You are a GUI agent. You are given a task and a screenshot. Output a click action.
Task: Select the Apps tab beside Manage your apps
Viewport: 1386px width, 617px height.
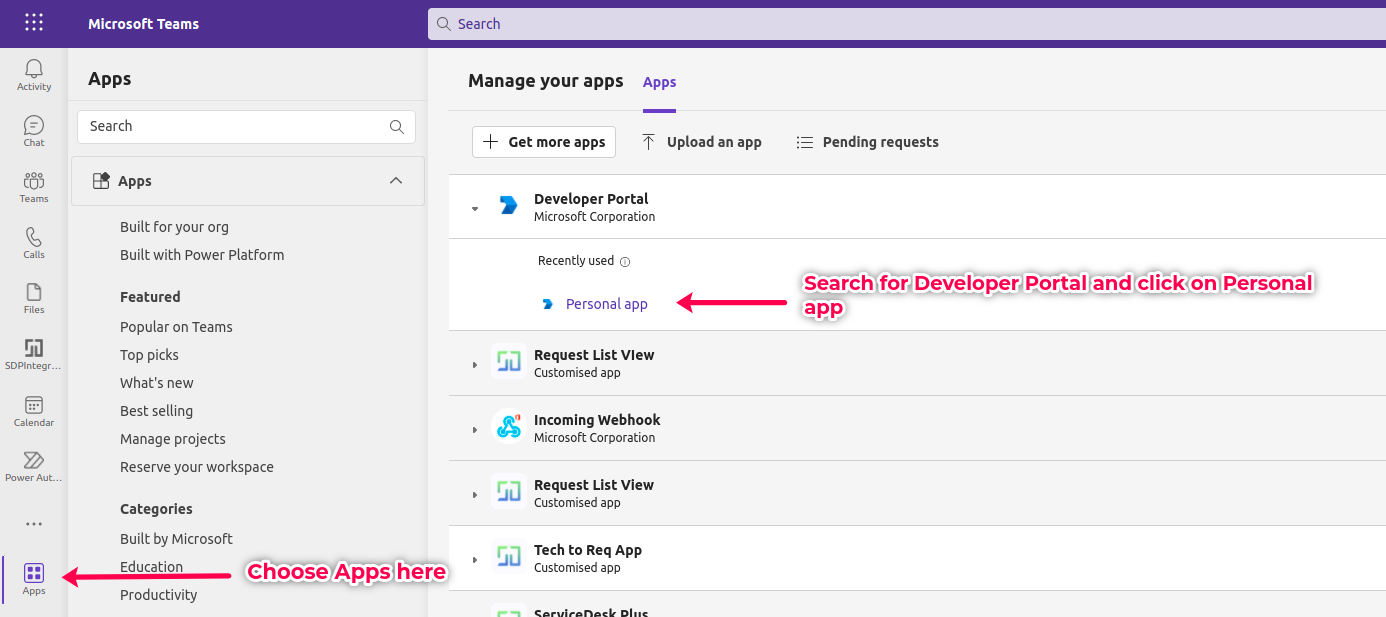pos(659,83)
